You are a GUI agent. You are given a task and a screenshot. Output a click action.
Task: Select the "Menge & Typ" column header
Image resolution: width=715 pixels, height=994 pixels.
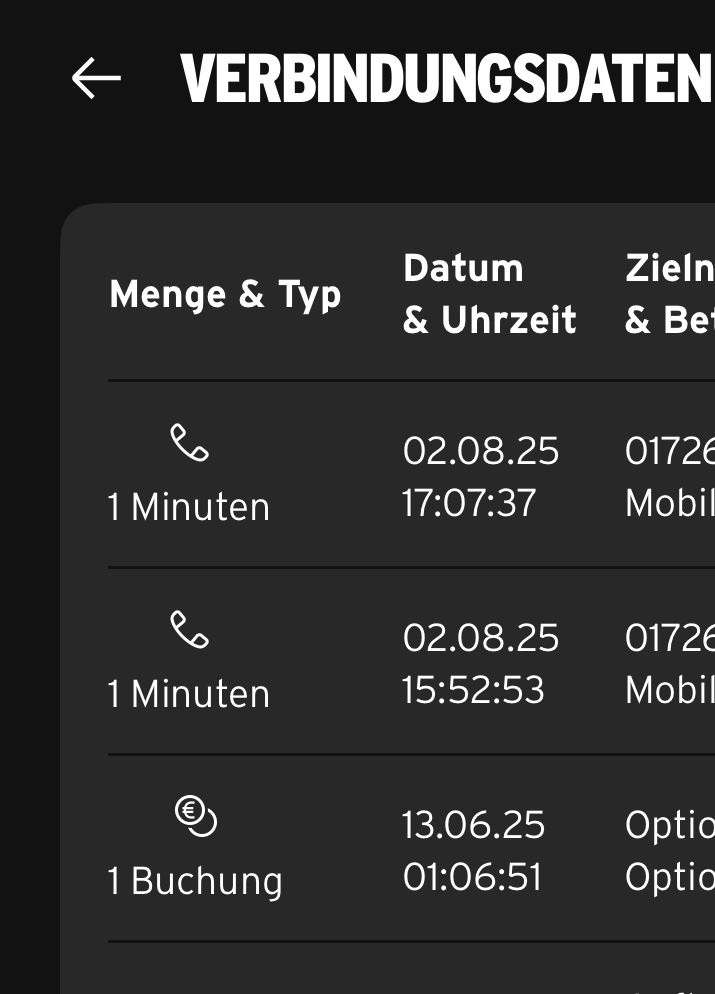coord(225,295)
